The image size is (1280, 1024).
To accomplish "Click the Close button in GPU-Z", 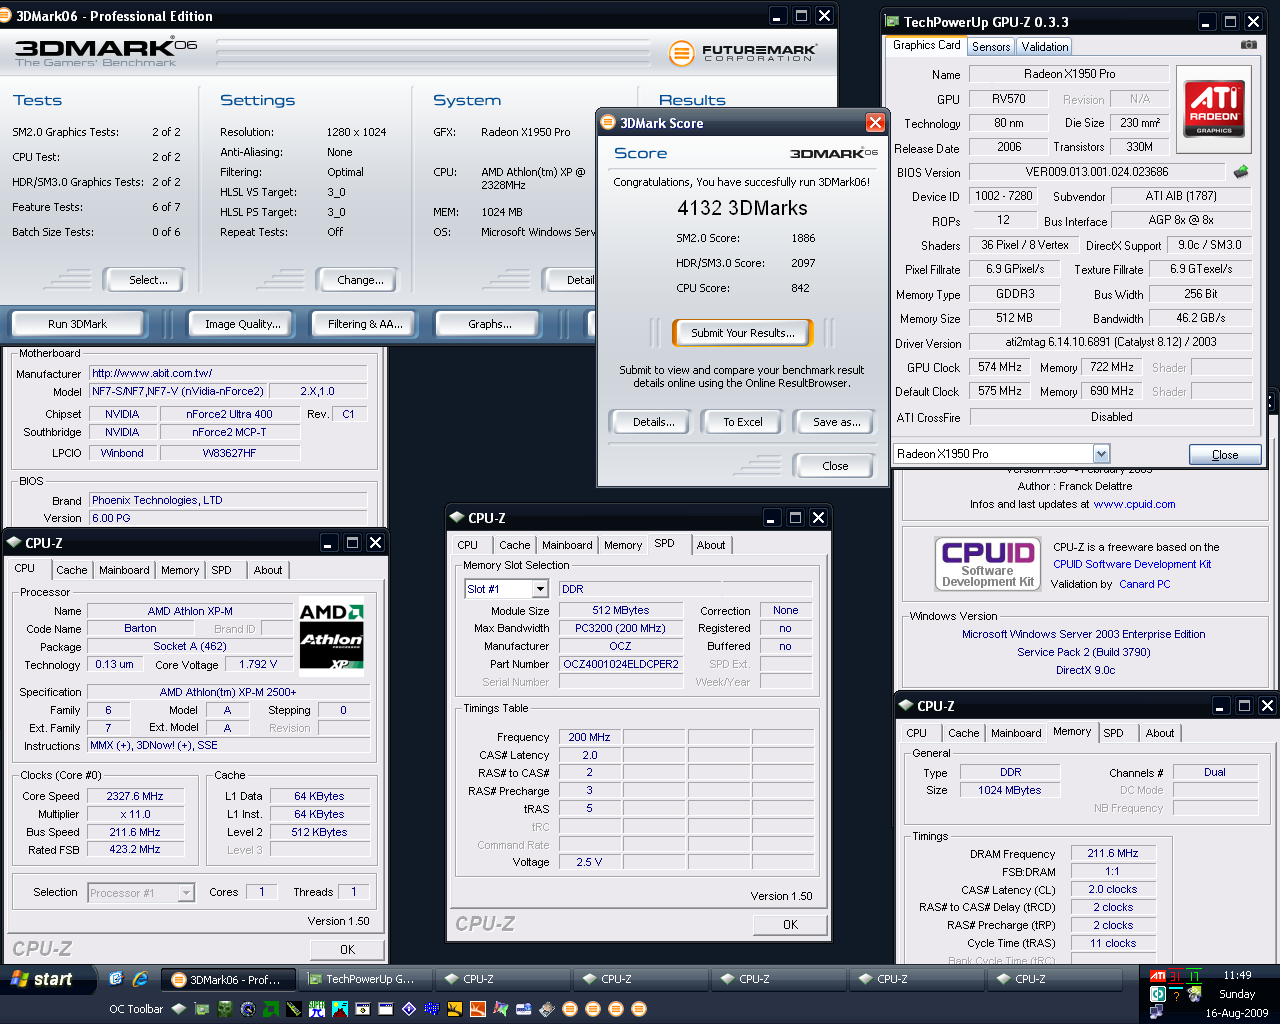I will (x=1225, y=455).
